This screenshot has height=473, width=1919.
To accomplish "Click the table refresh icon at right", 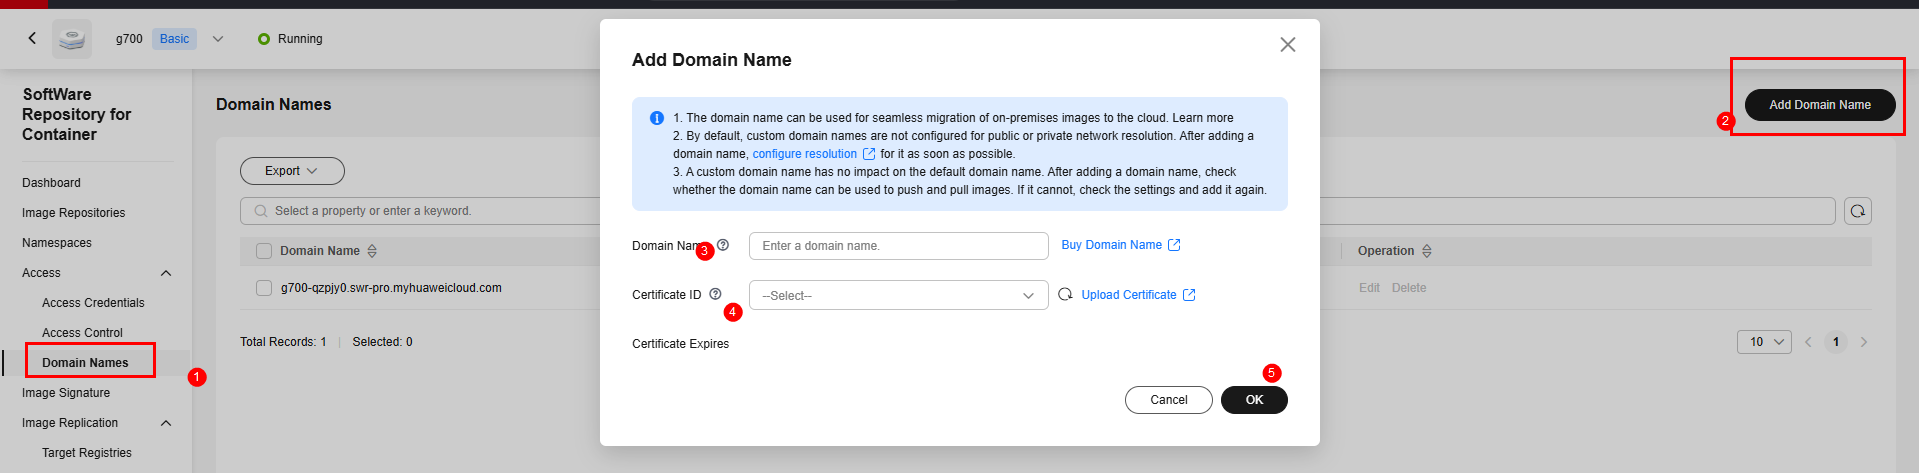I will 1857,211.
